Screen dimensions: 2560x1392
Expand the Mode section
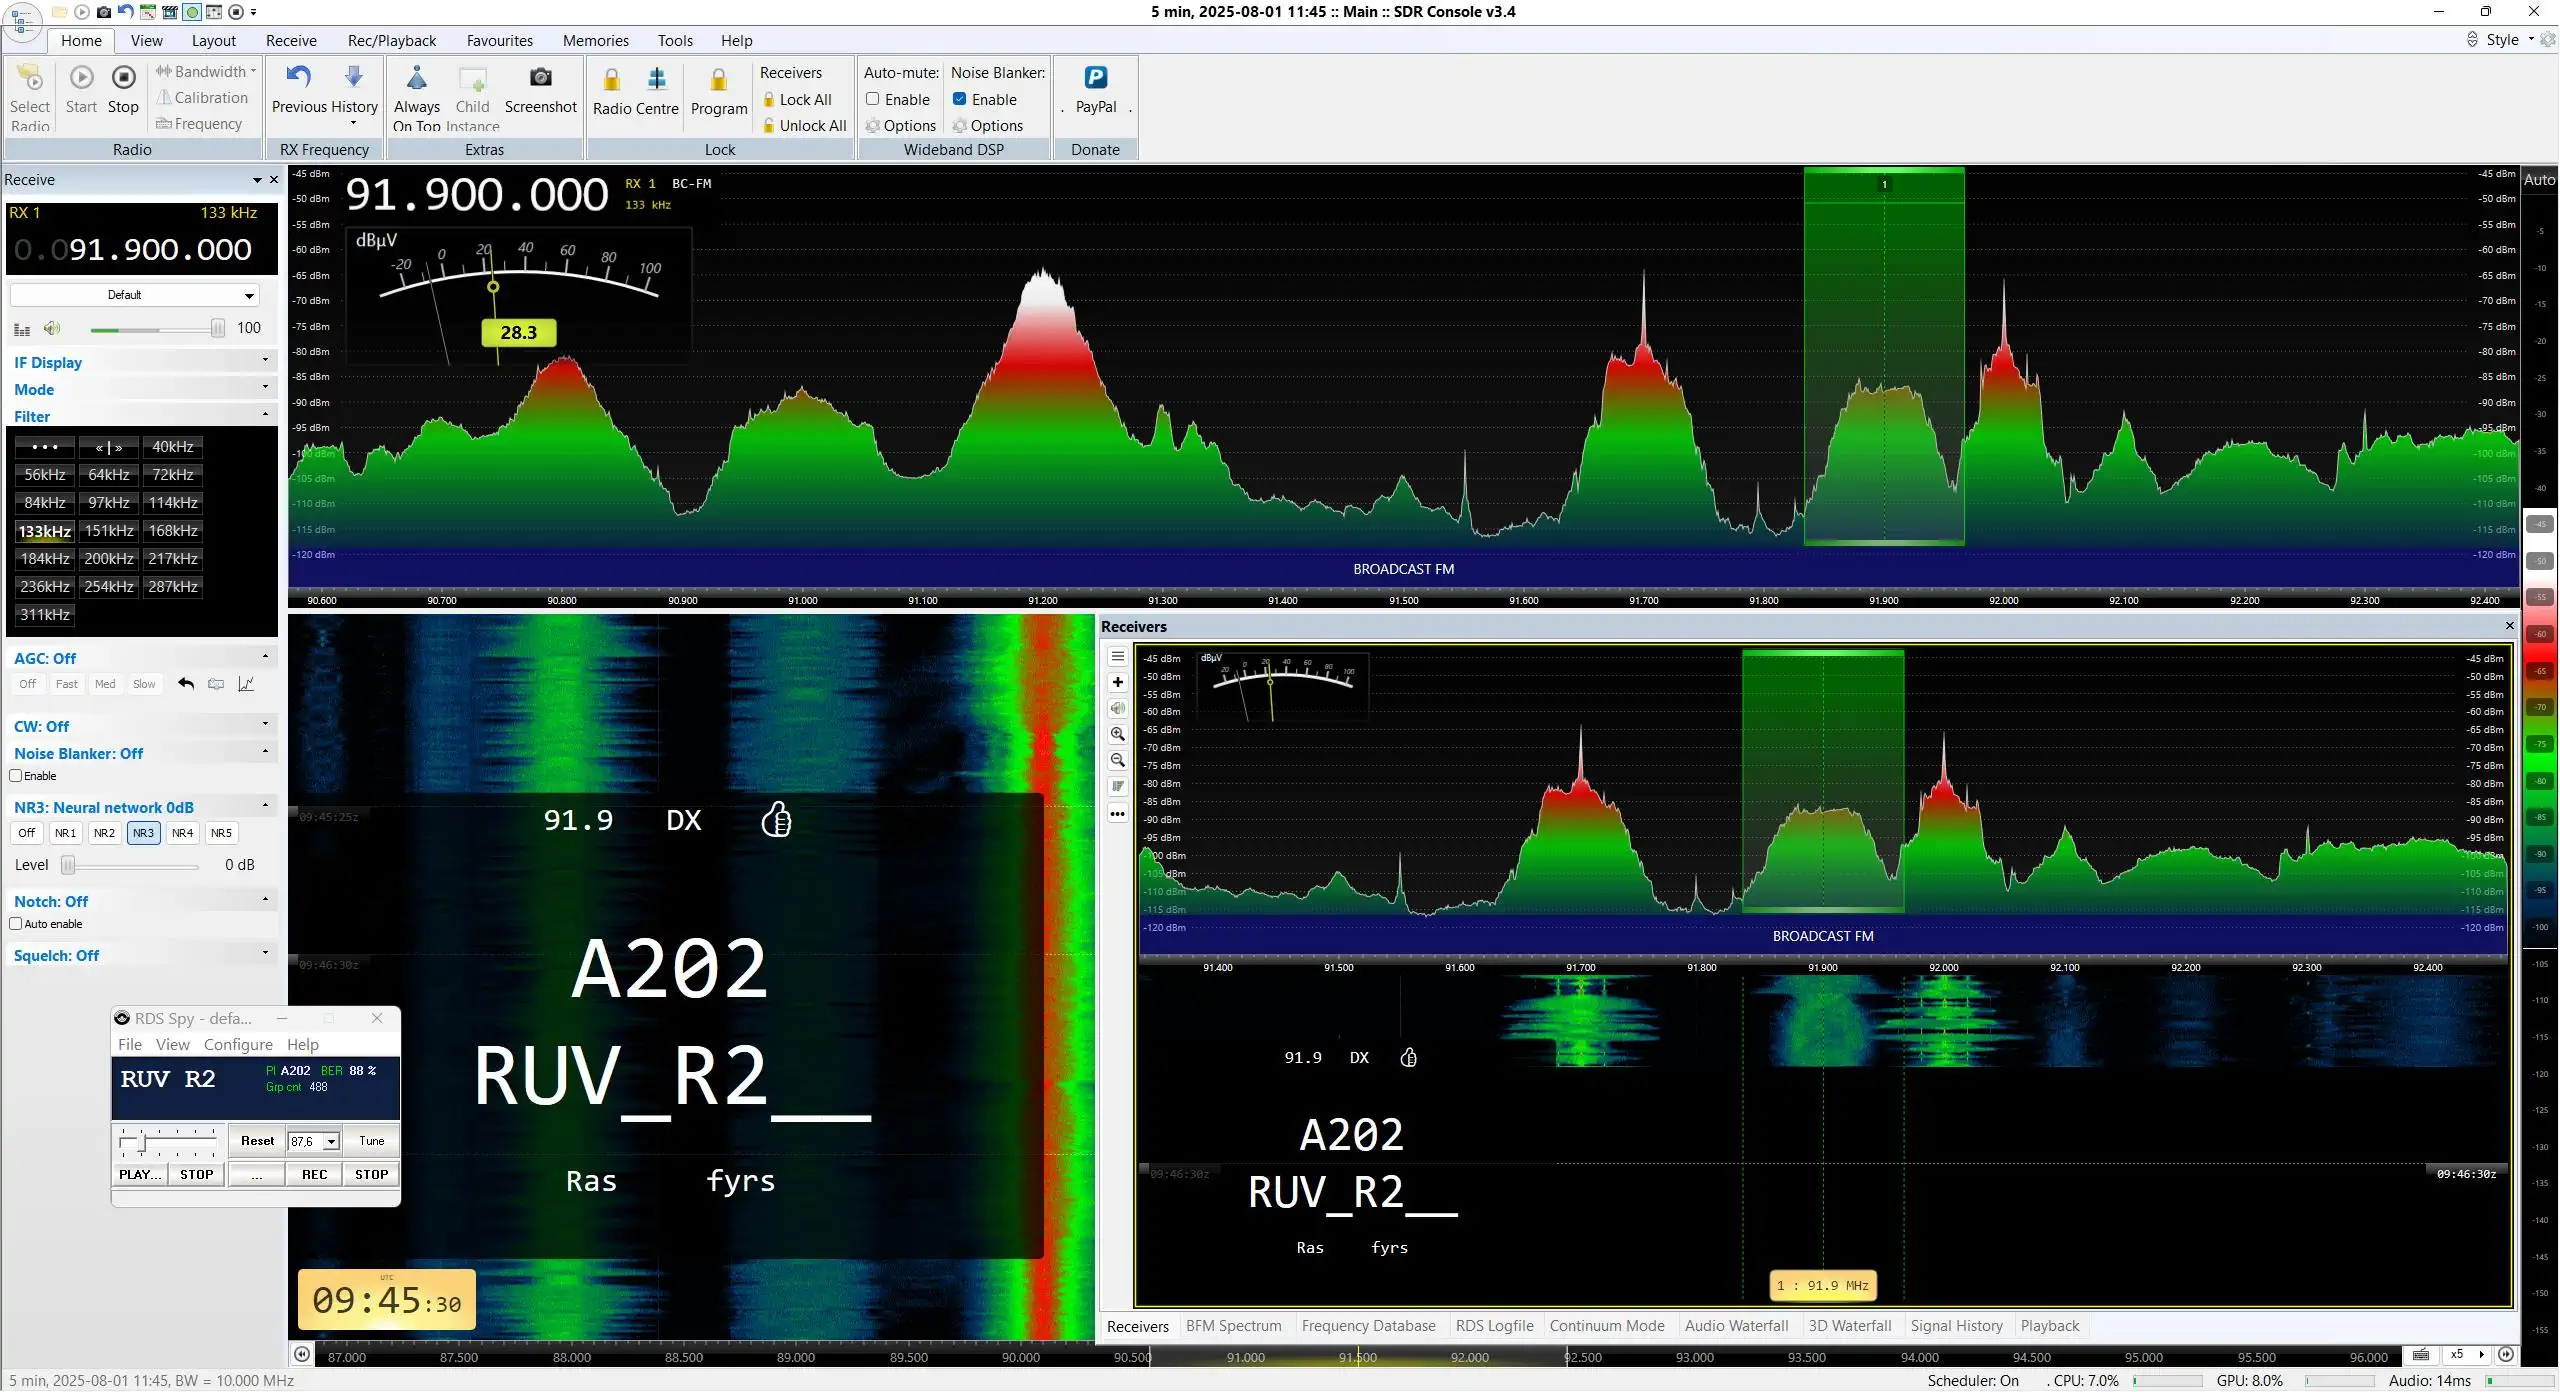click(140, 389)
